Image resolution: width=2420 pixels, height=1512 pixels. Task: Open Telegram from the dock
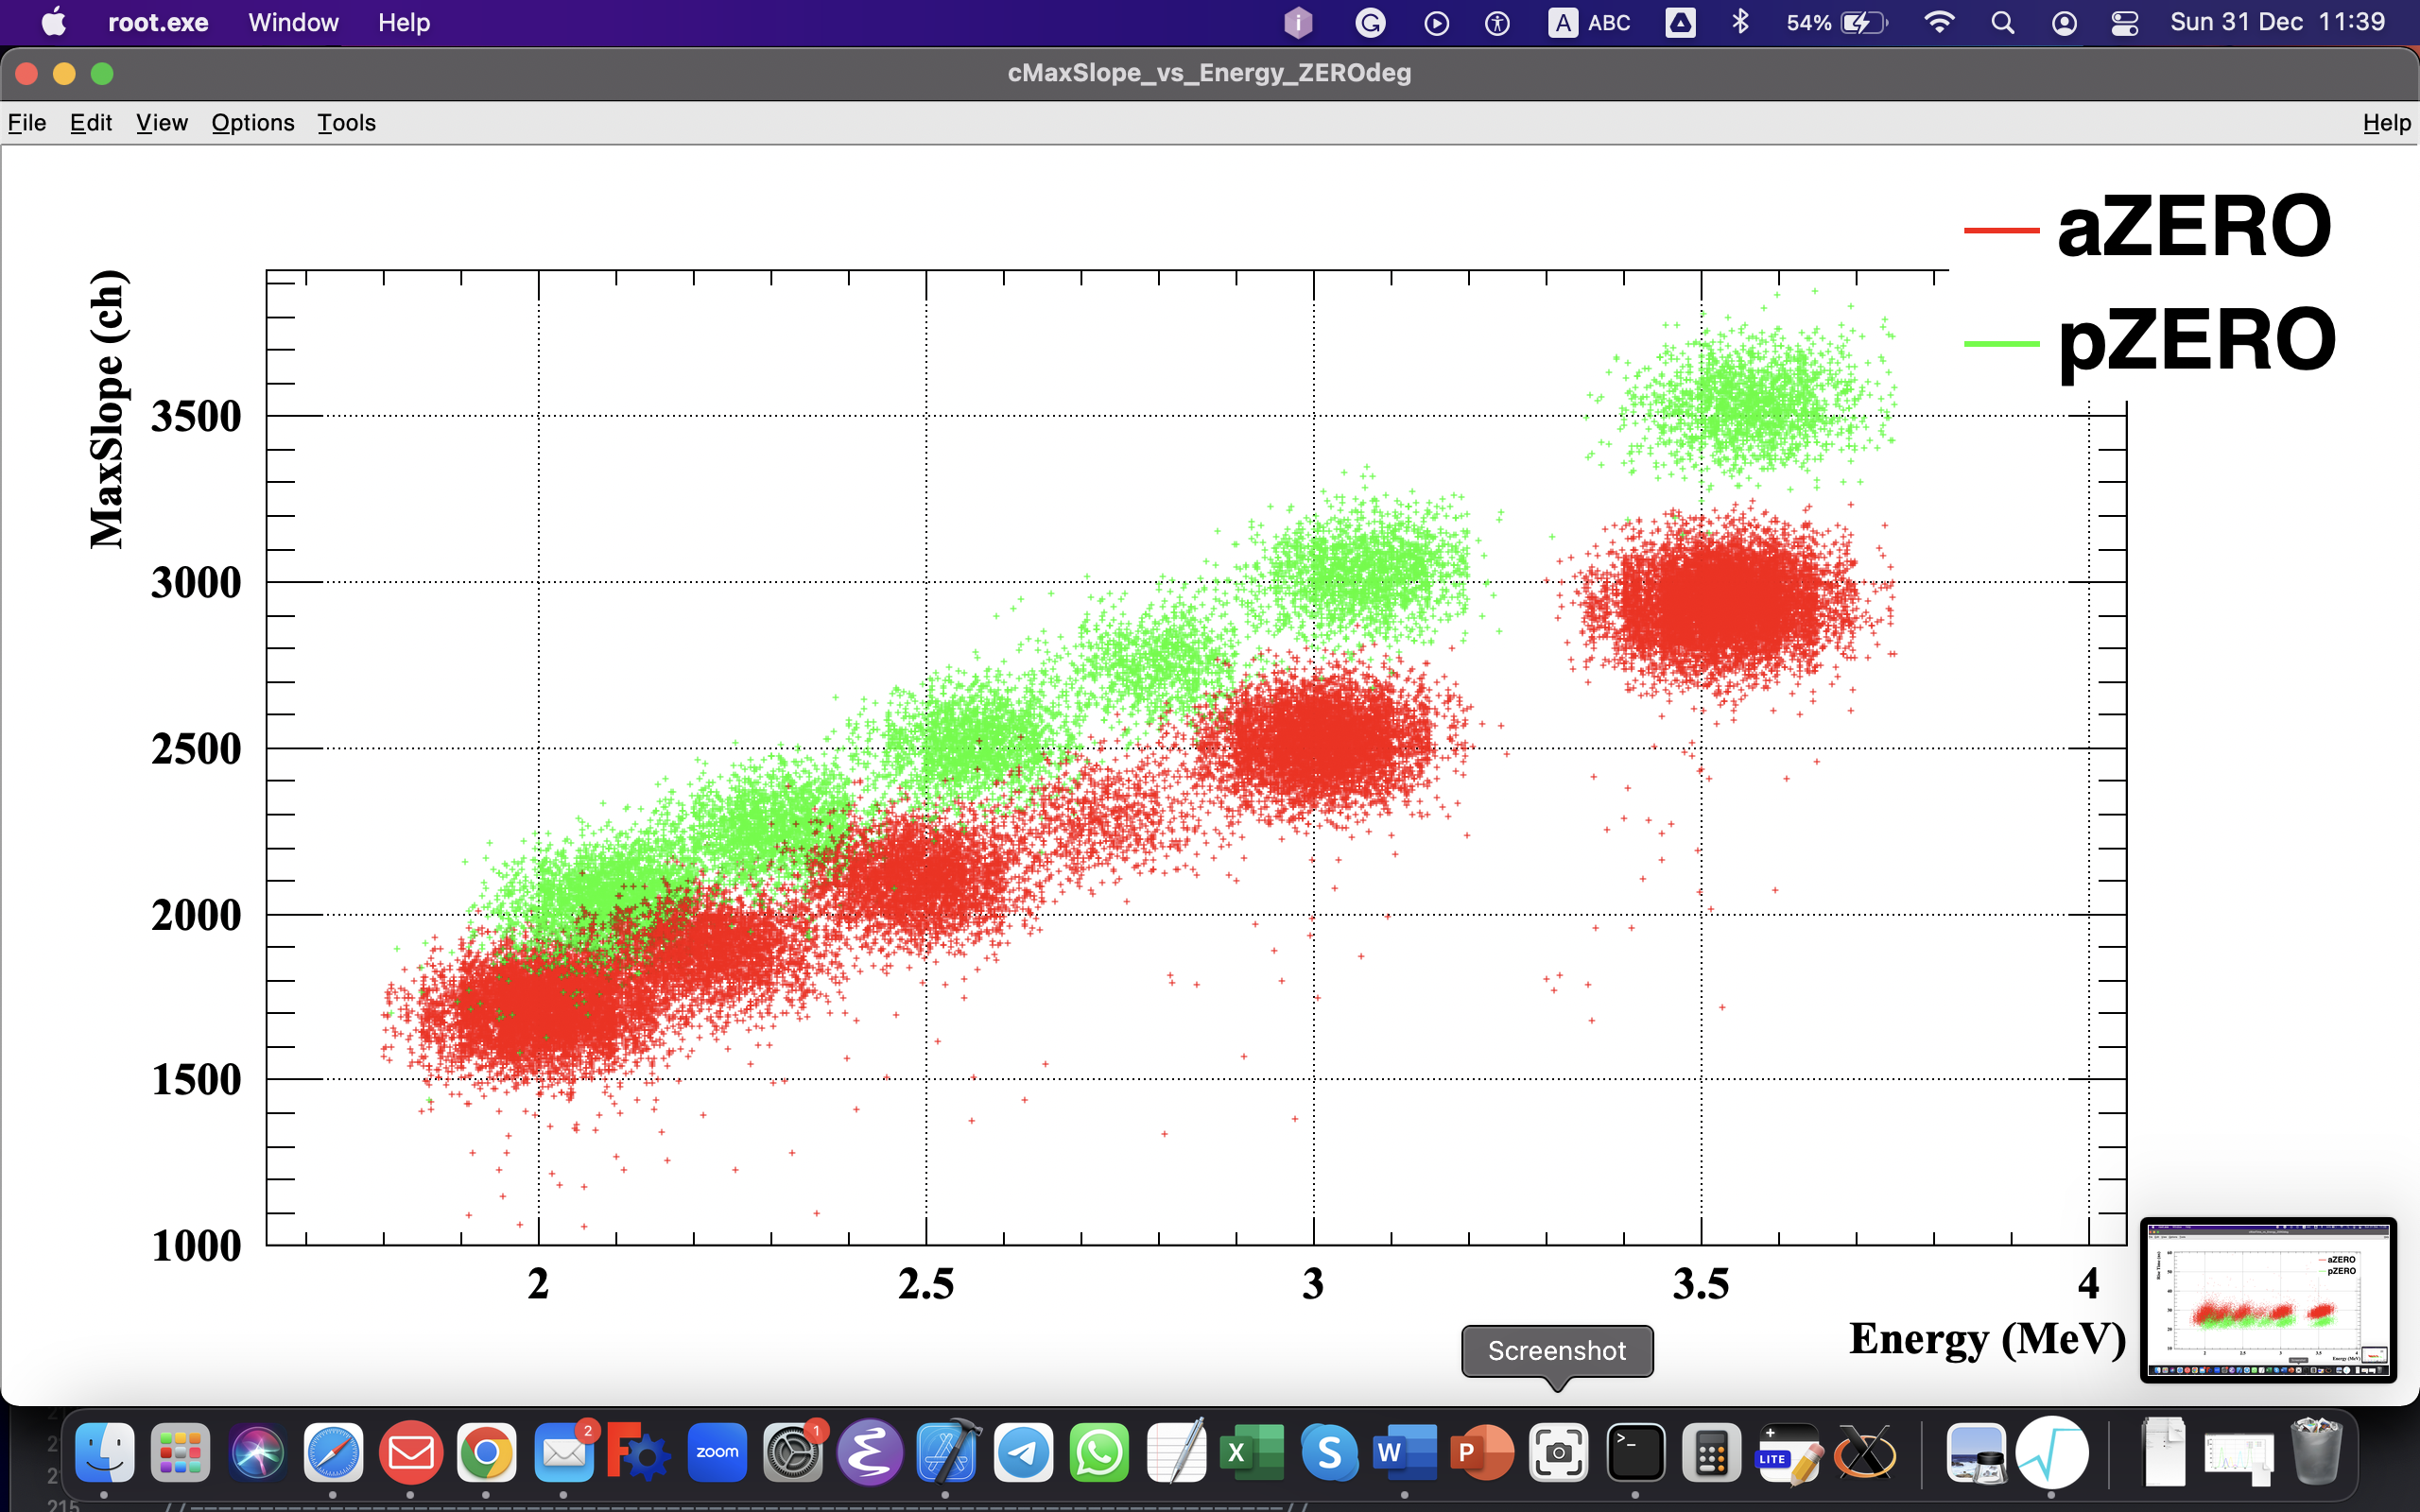[1023, 1452]
